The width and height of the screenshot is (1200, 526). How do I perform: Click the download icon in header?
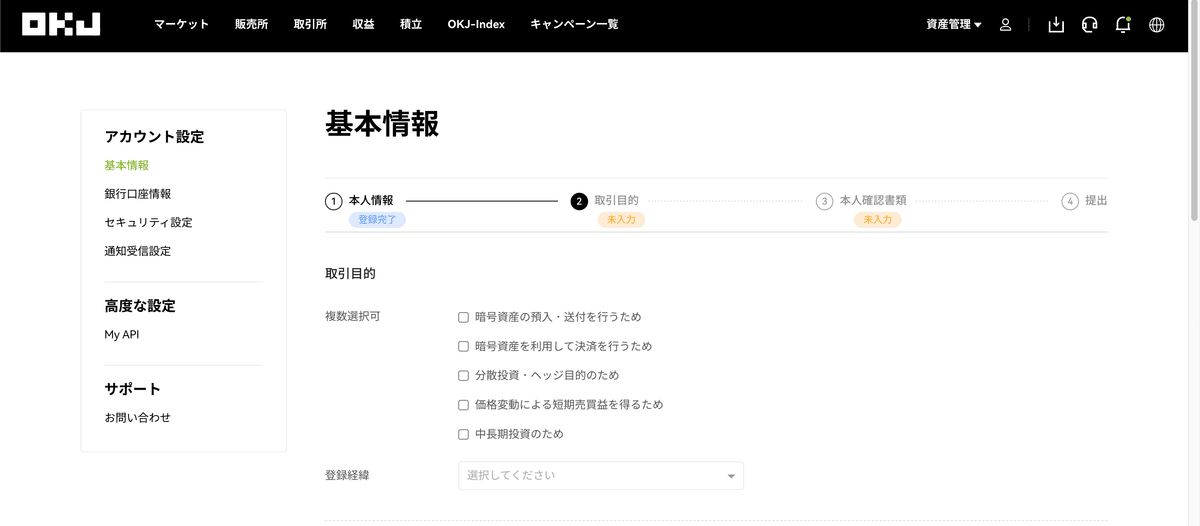1056,25
